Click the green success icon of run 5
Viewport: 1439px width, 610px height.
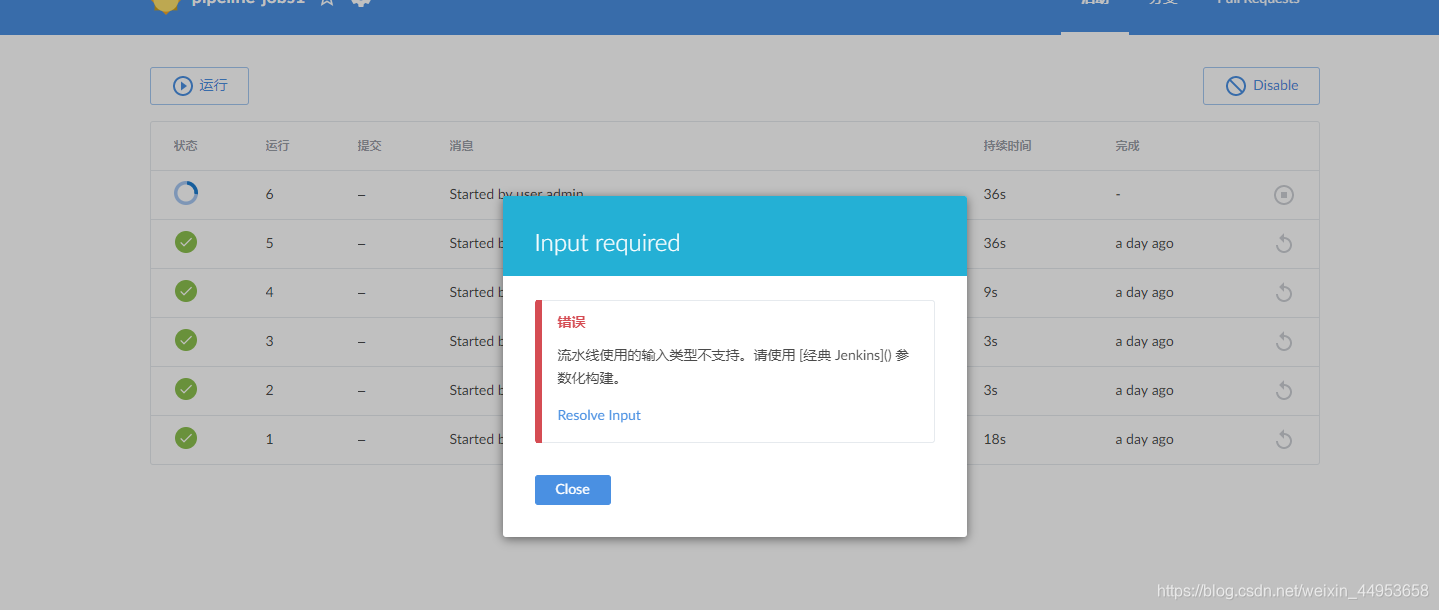[186, 242]
